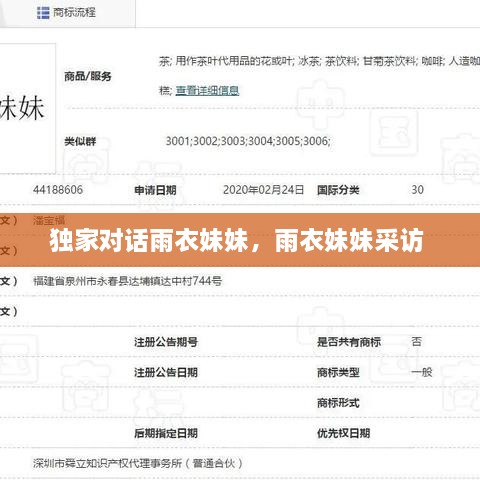This screenshot has width=480, height=480.
Task: Select the 3001;3002;3003;3004;3005;3006; group codes
Action: coord(248,141)
